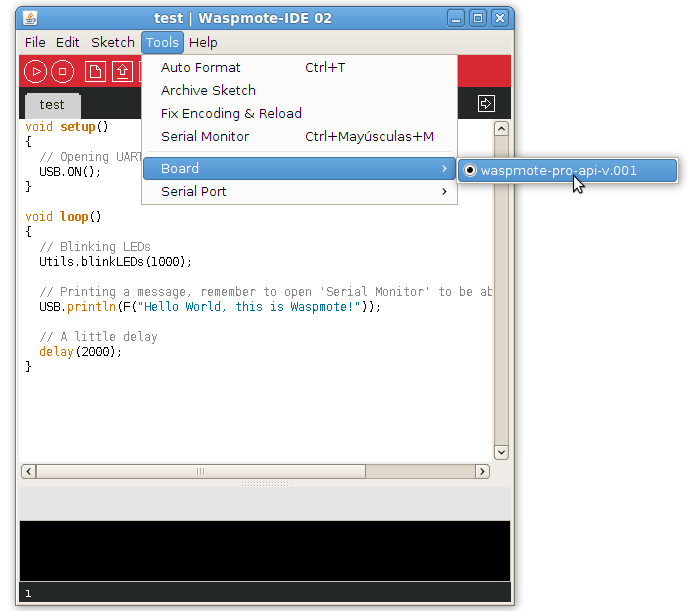691x611 pixels.
Task: Open Serial Monitor from the Tools menu
Action: click(299, 137)
